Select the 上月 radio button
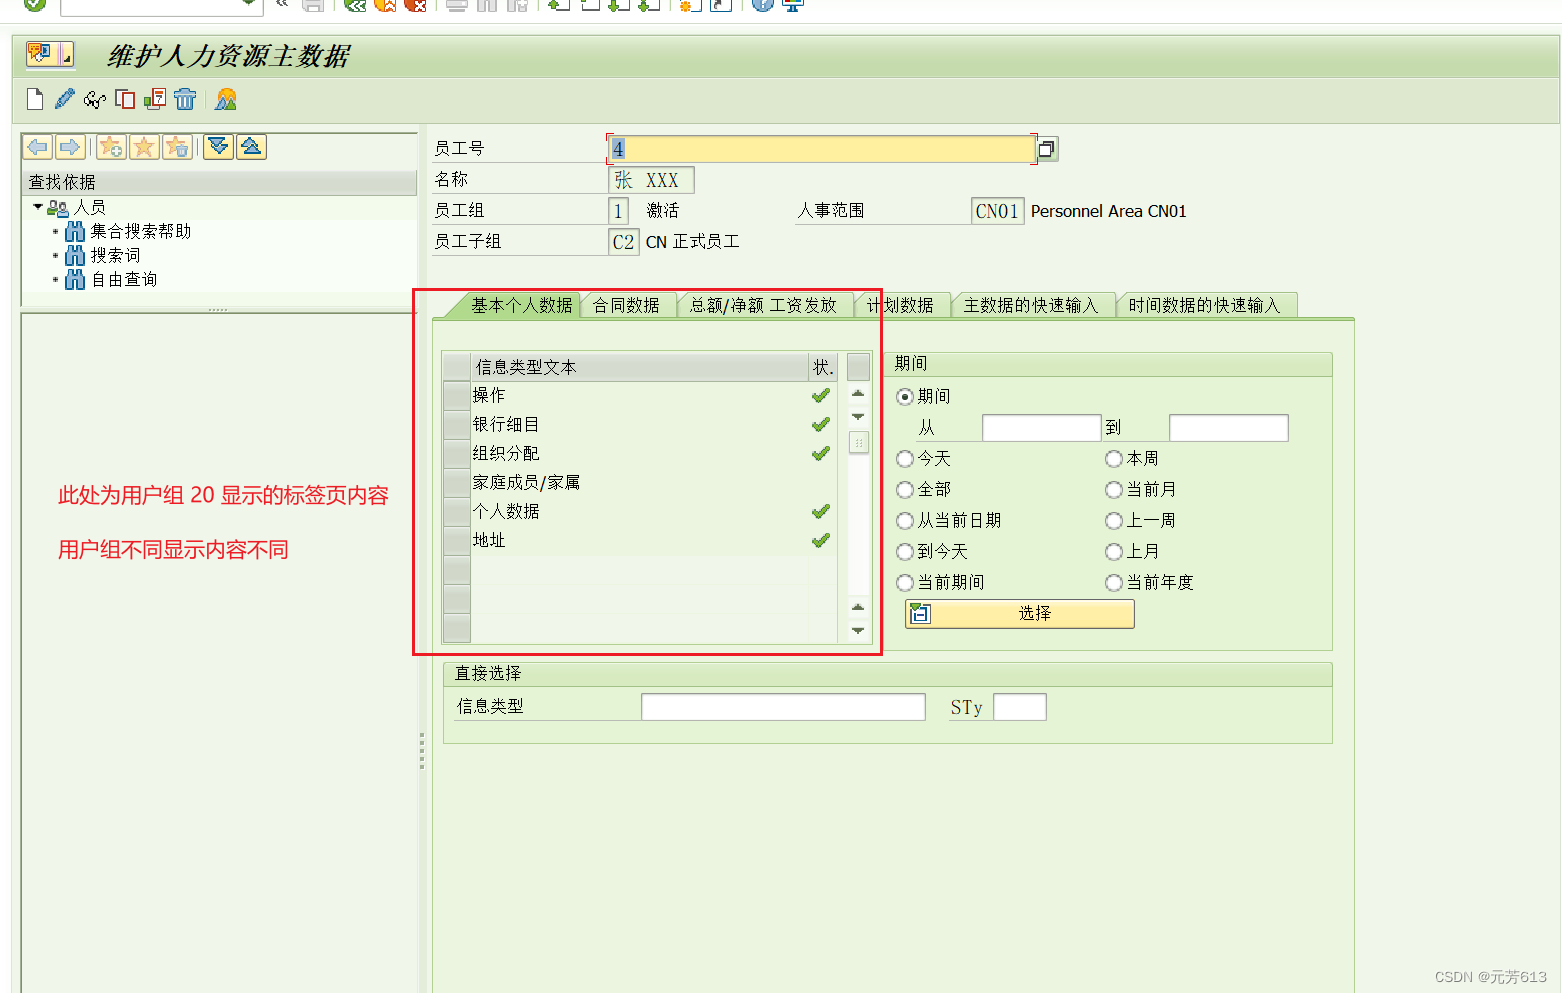The width and height of the screenshot is (1562, 993). click(1114, 552)
